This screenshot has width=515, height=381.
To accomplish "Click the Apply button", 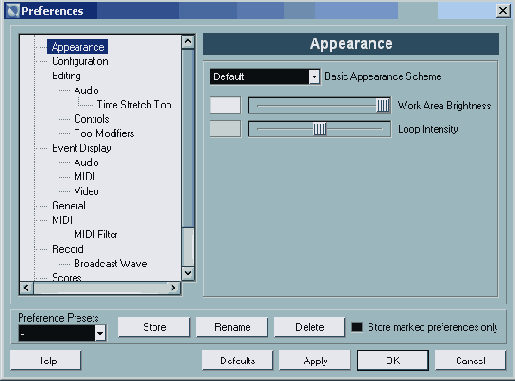I will click(315, 360).
